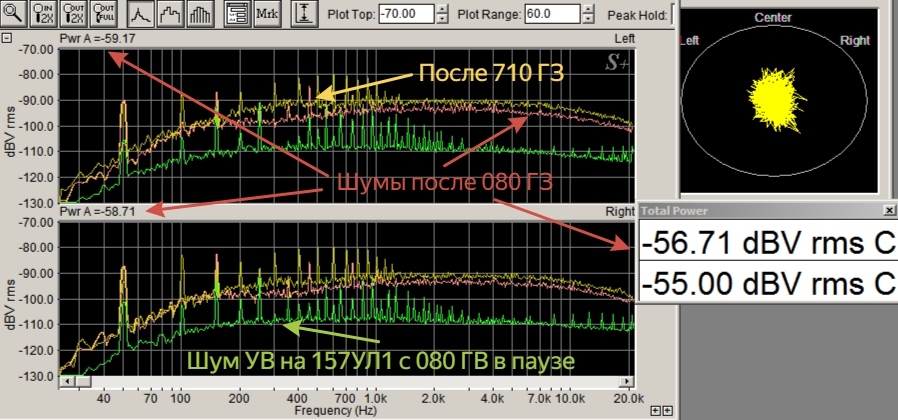This screenshot has height=420, width=898.
Task: Switch to line plot style
Action: click(140, 14)
